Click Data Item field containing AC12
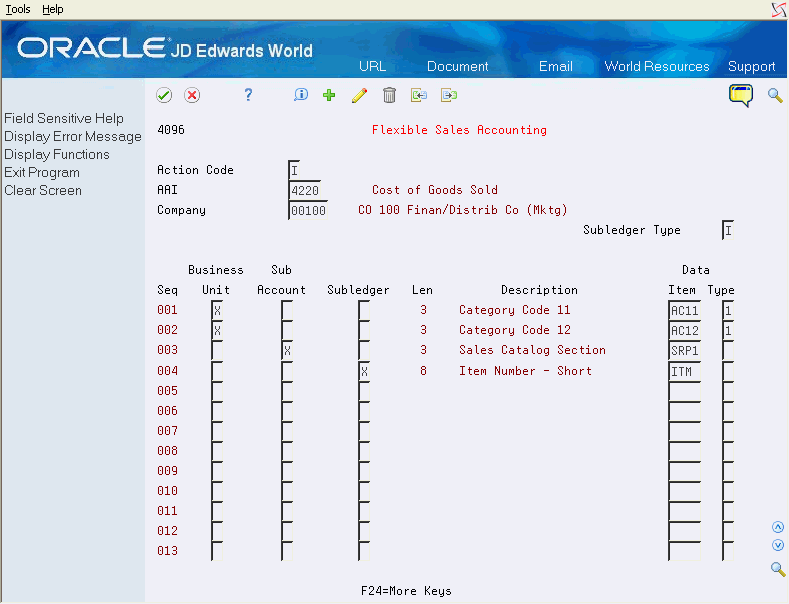This screenshot has width=789, height=604. 685,330
